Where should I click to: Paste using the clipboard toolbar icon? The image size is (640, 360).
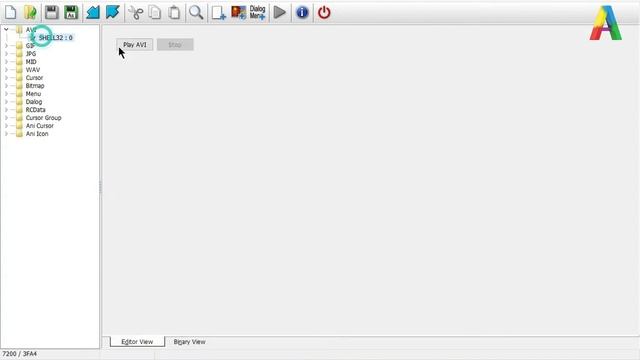[x=174, y=12]
